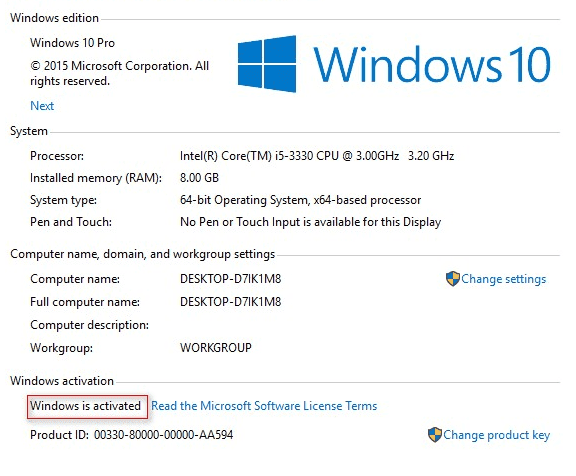Click the Windows 10 logo
This screenshot has height=476, width=576.
394,64
